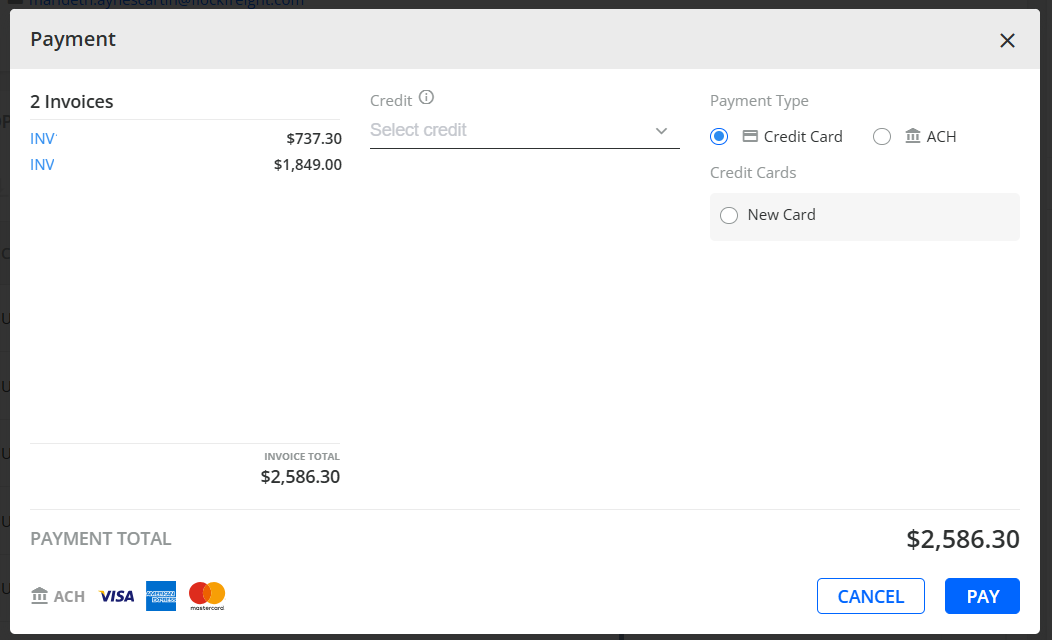This screenshot has width=1052, height=640.
Task: Close the Payment dialog
Action: (x=1007, y=41)
